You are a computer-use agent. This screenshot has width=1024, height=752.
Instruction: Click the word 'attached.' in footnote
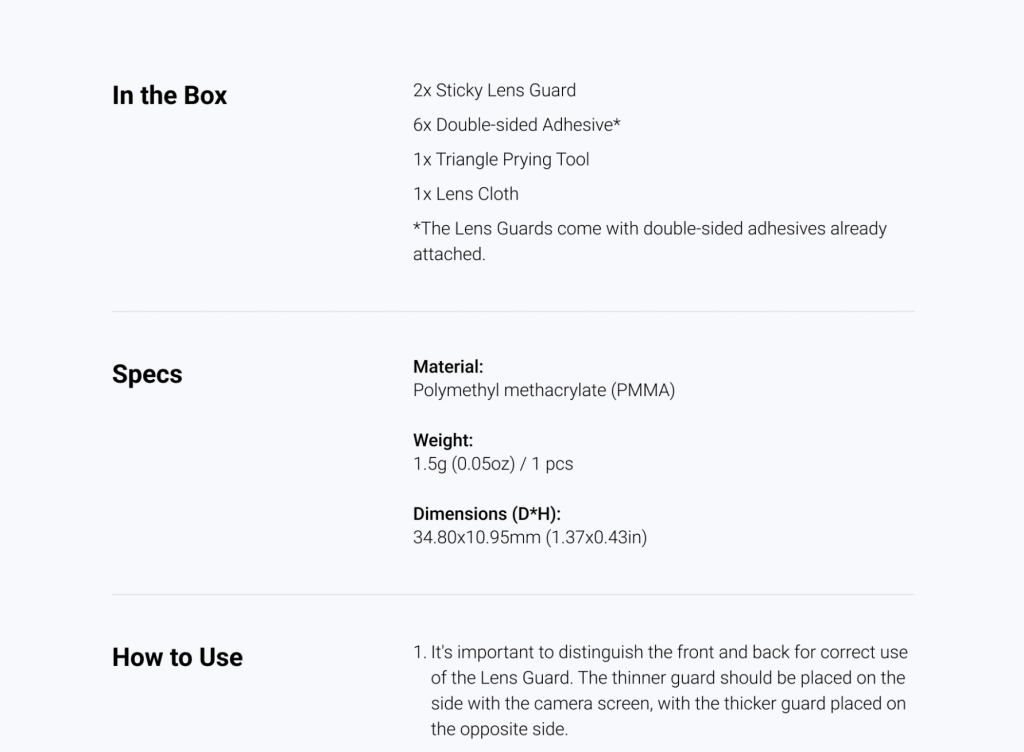[x=449, y=254]
